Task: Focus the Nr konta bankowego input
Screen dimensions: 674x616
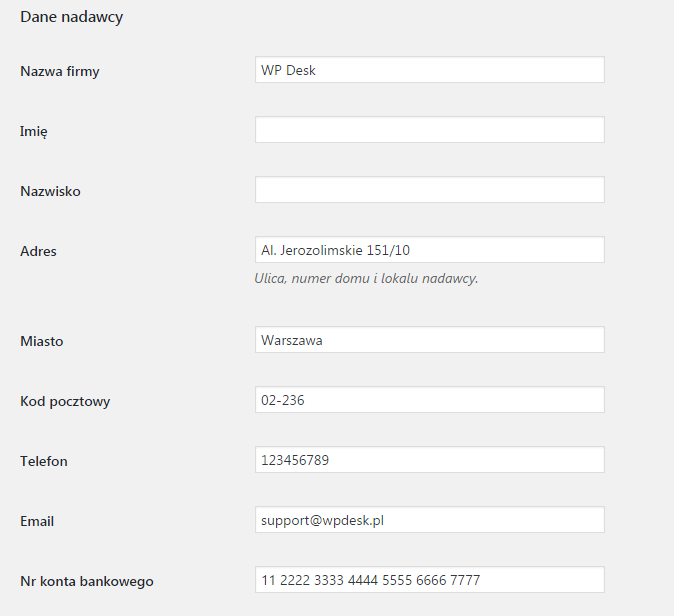Action: coord(430,580)
